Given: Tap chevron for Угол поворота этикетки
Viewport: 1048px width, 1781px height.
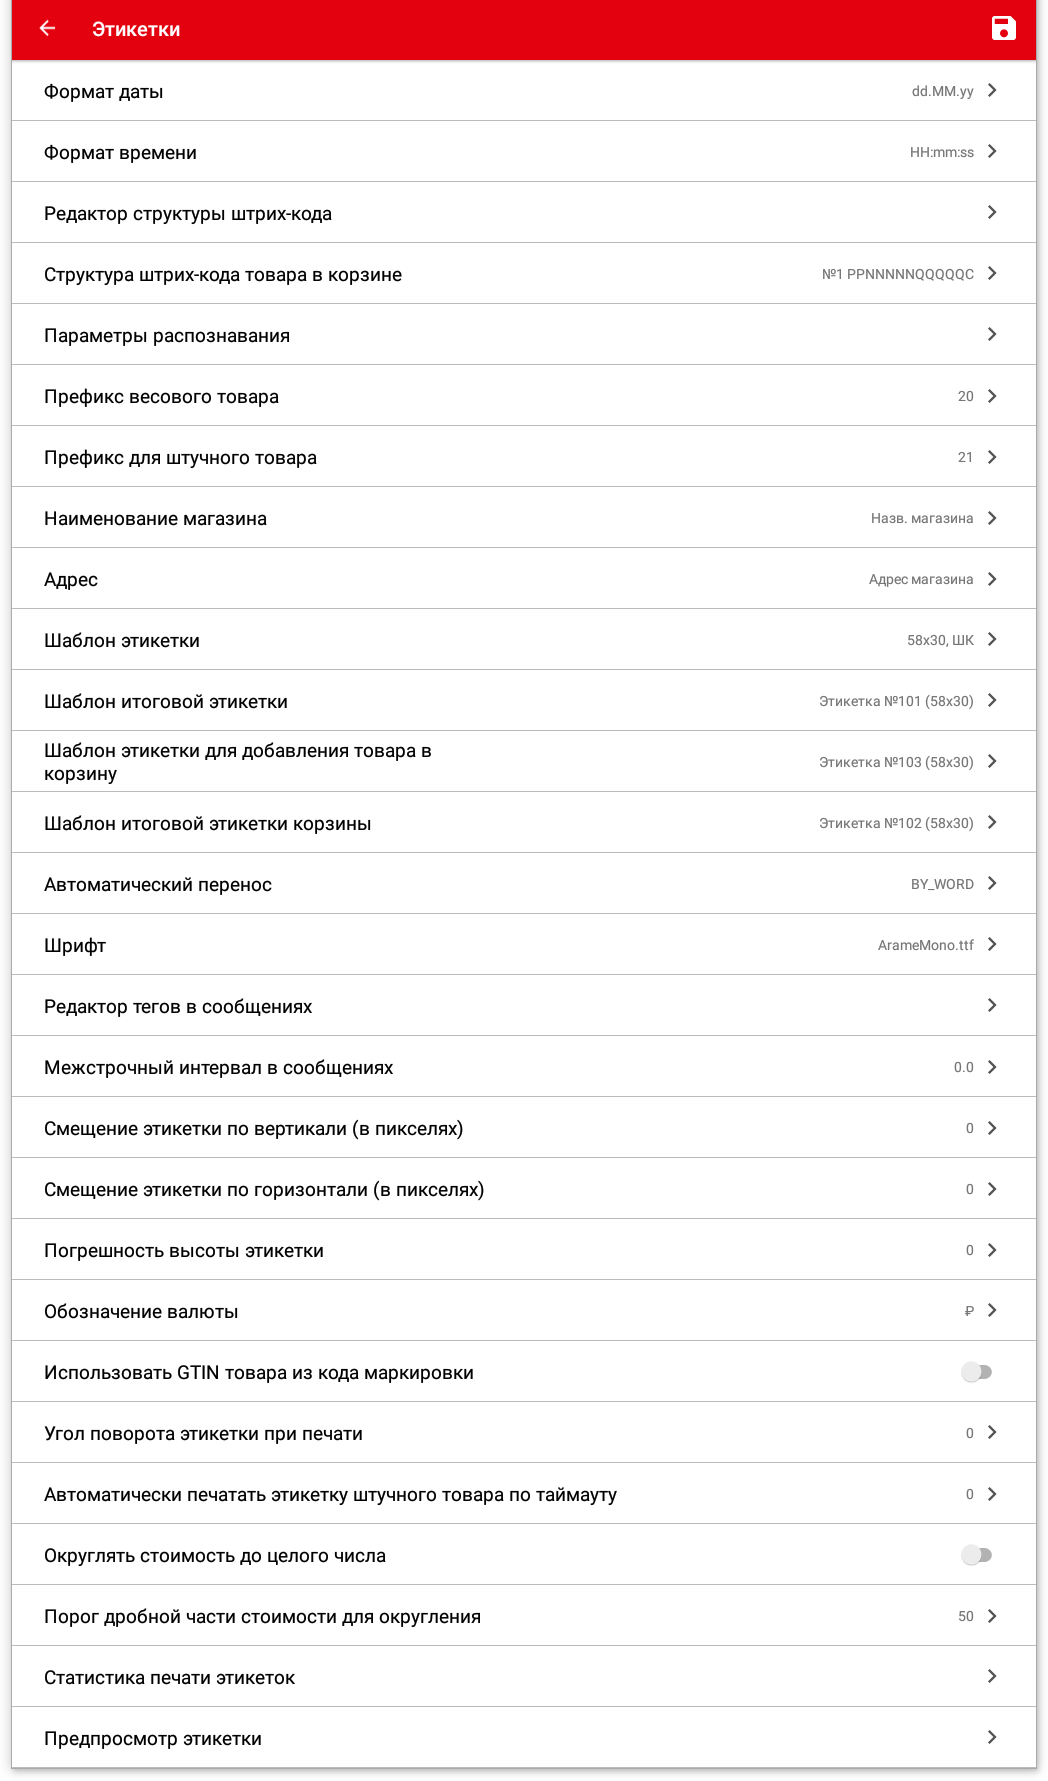Looking at the screenshot, I should point(992,1433).
